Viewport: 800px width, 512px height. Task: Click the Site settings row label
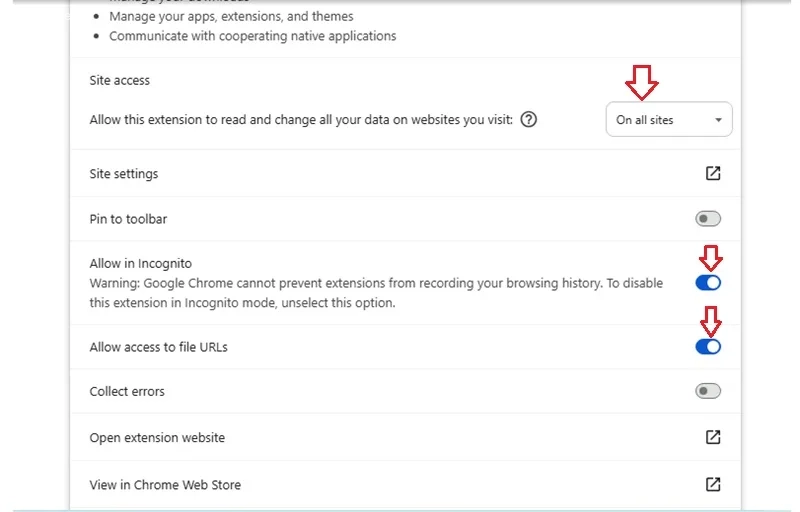[x=124, y=174]
